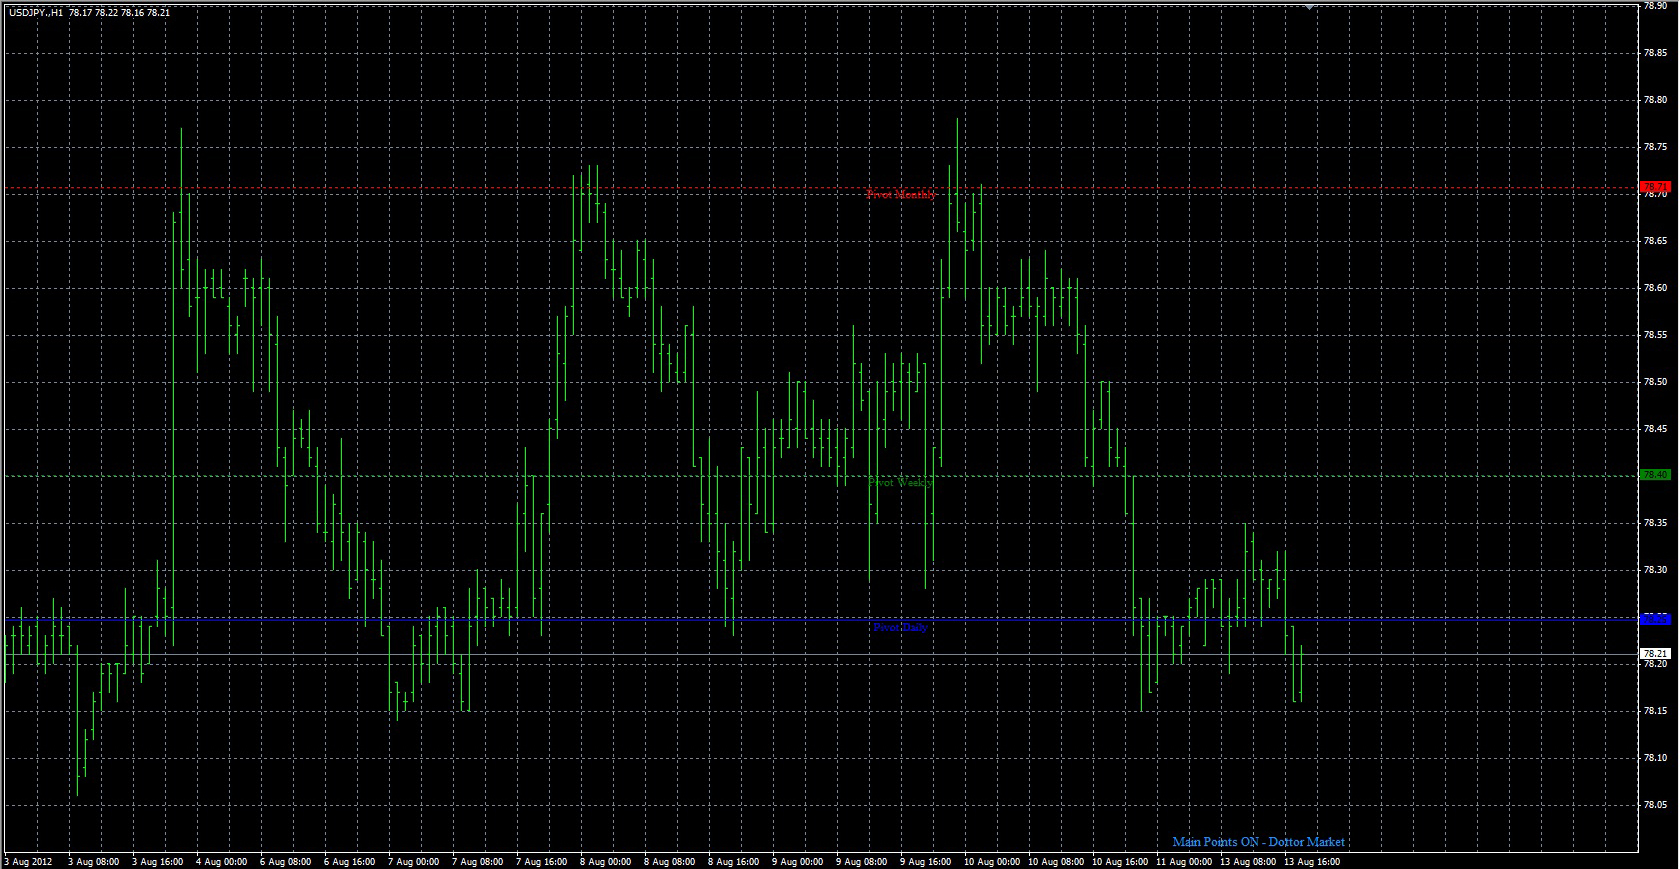
Task: Click the 7 Aug 16:00 time label
Action: pyautogui.click(x=542, y=862)
